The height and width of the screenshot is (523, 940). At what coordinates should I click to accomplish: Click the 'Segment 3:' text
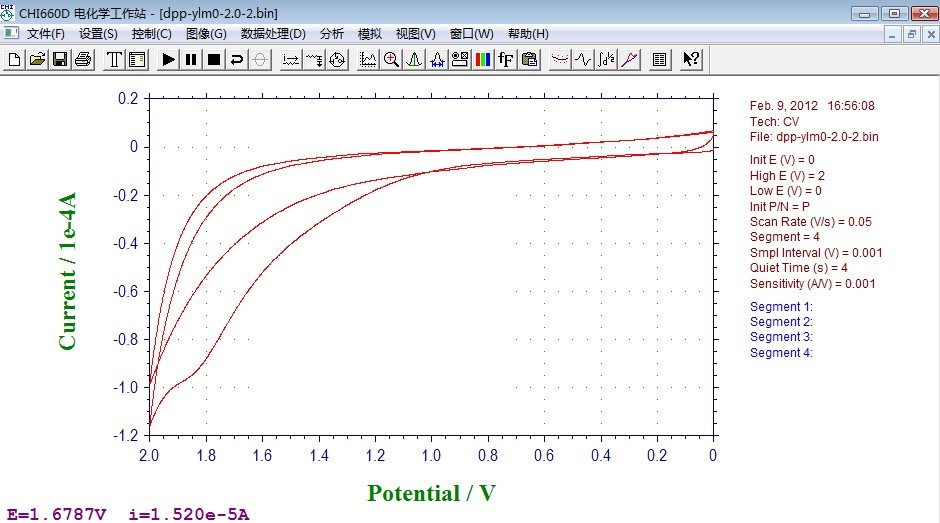pos(781,337)
